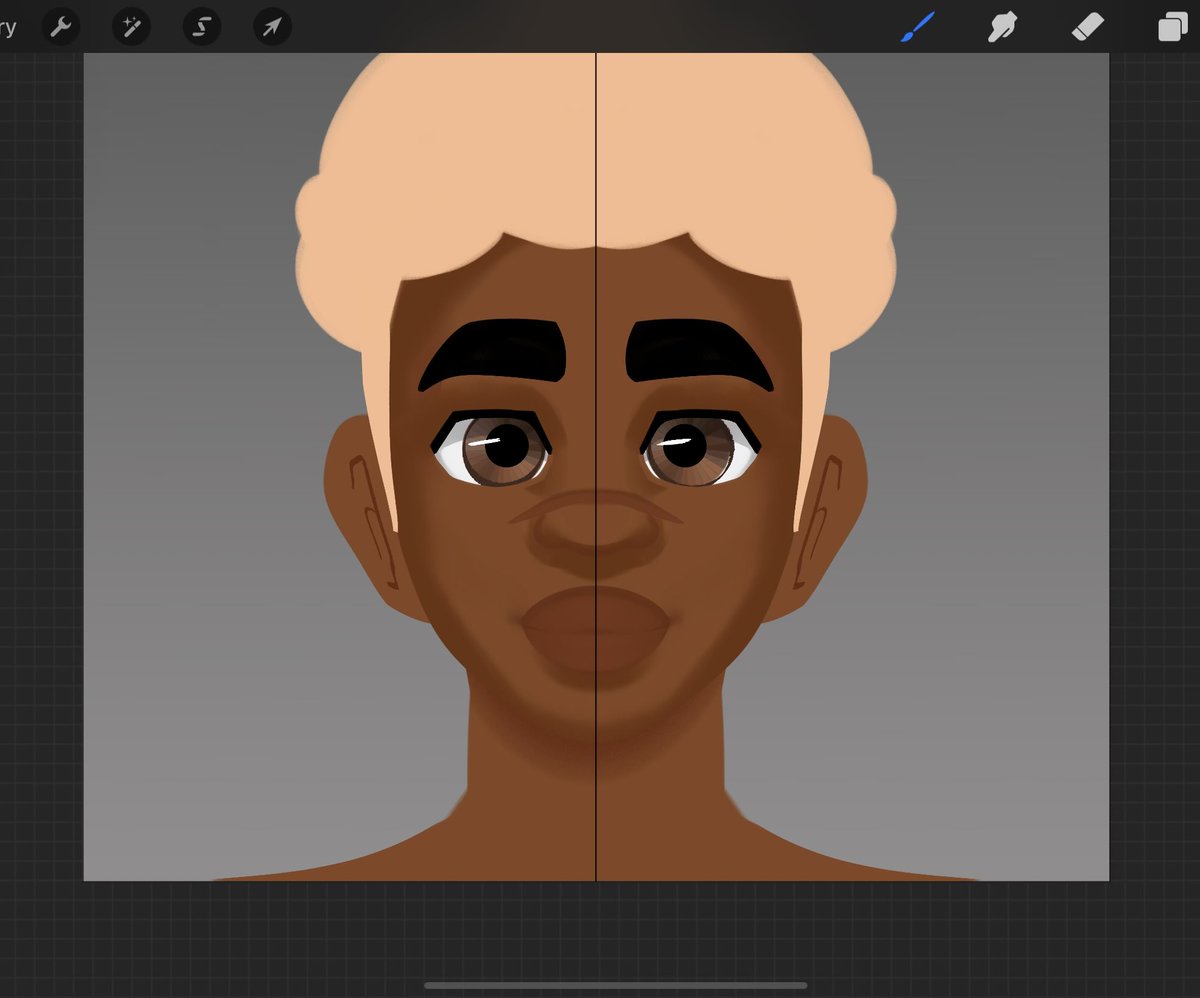
Task: Select the Smudge finger tool
Action: click(1002, 27)
